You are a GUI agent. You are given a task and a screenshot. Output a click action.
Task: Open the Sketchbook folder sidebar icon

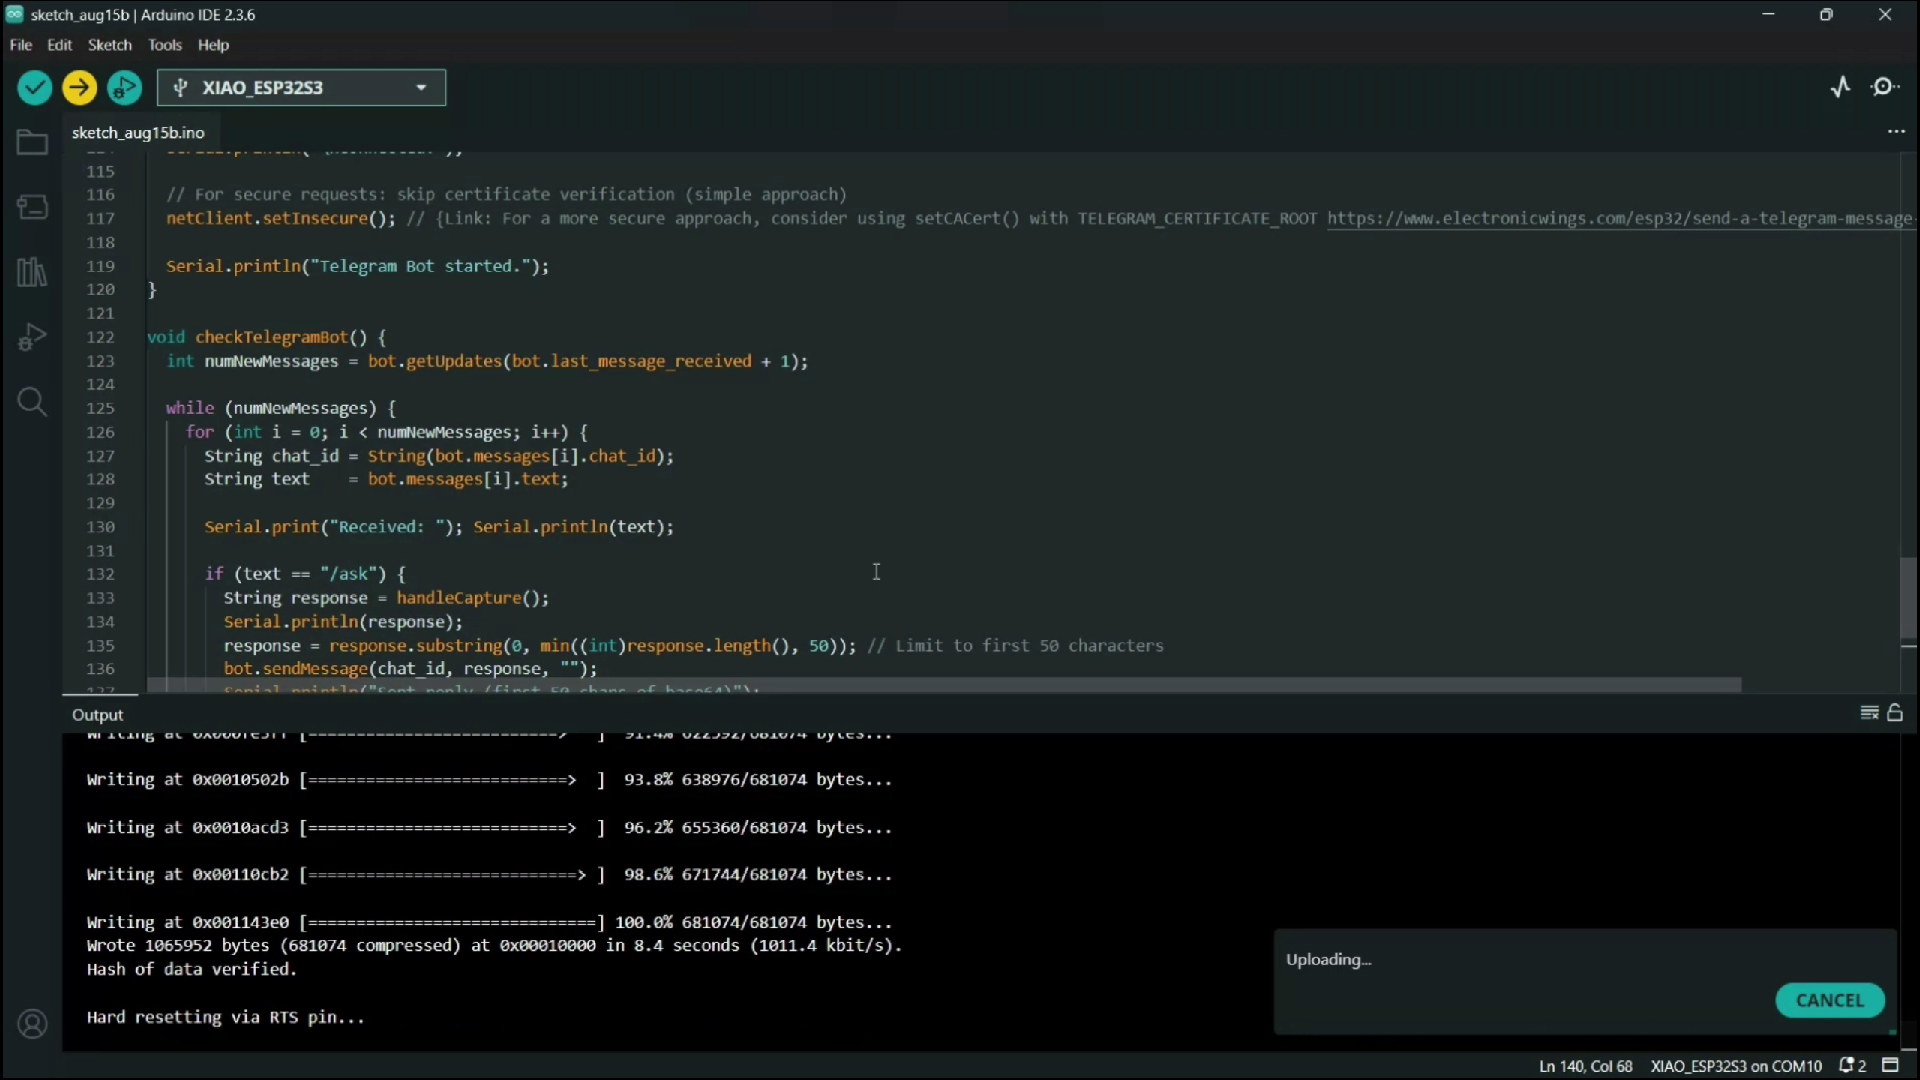(x=32, y=143)
